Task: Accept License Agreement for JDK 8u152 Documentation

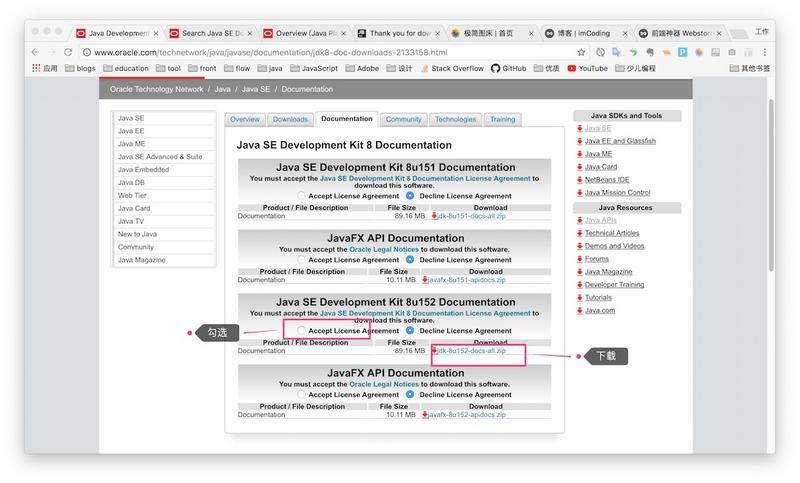Action: point(301,331)
